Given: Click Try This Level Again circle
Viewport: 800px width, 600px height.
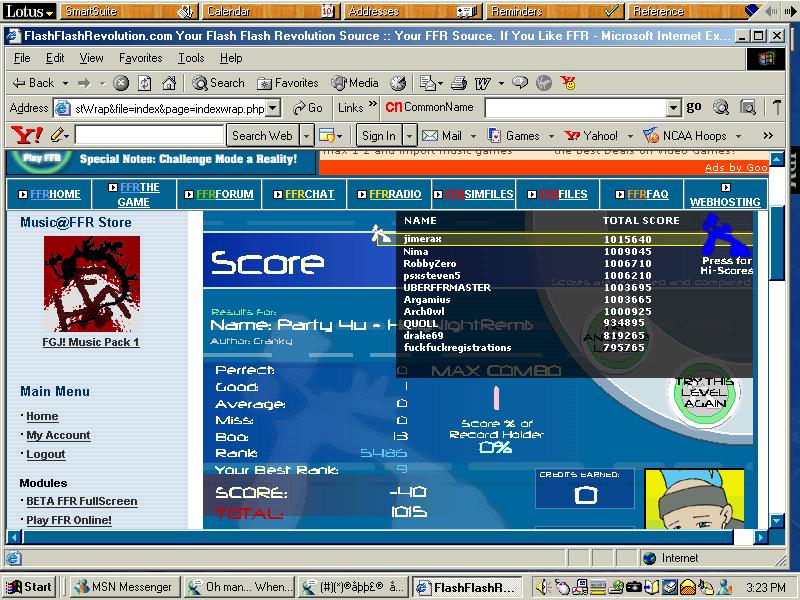Looking at the screenshot, I should tap(705, 393).
